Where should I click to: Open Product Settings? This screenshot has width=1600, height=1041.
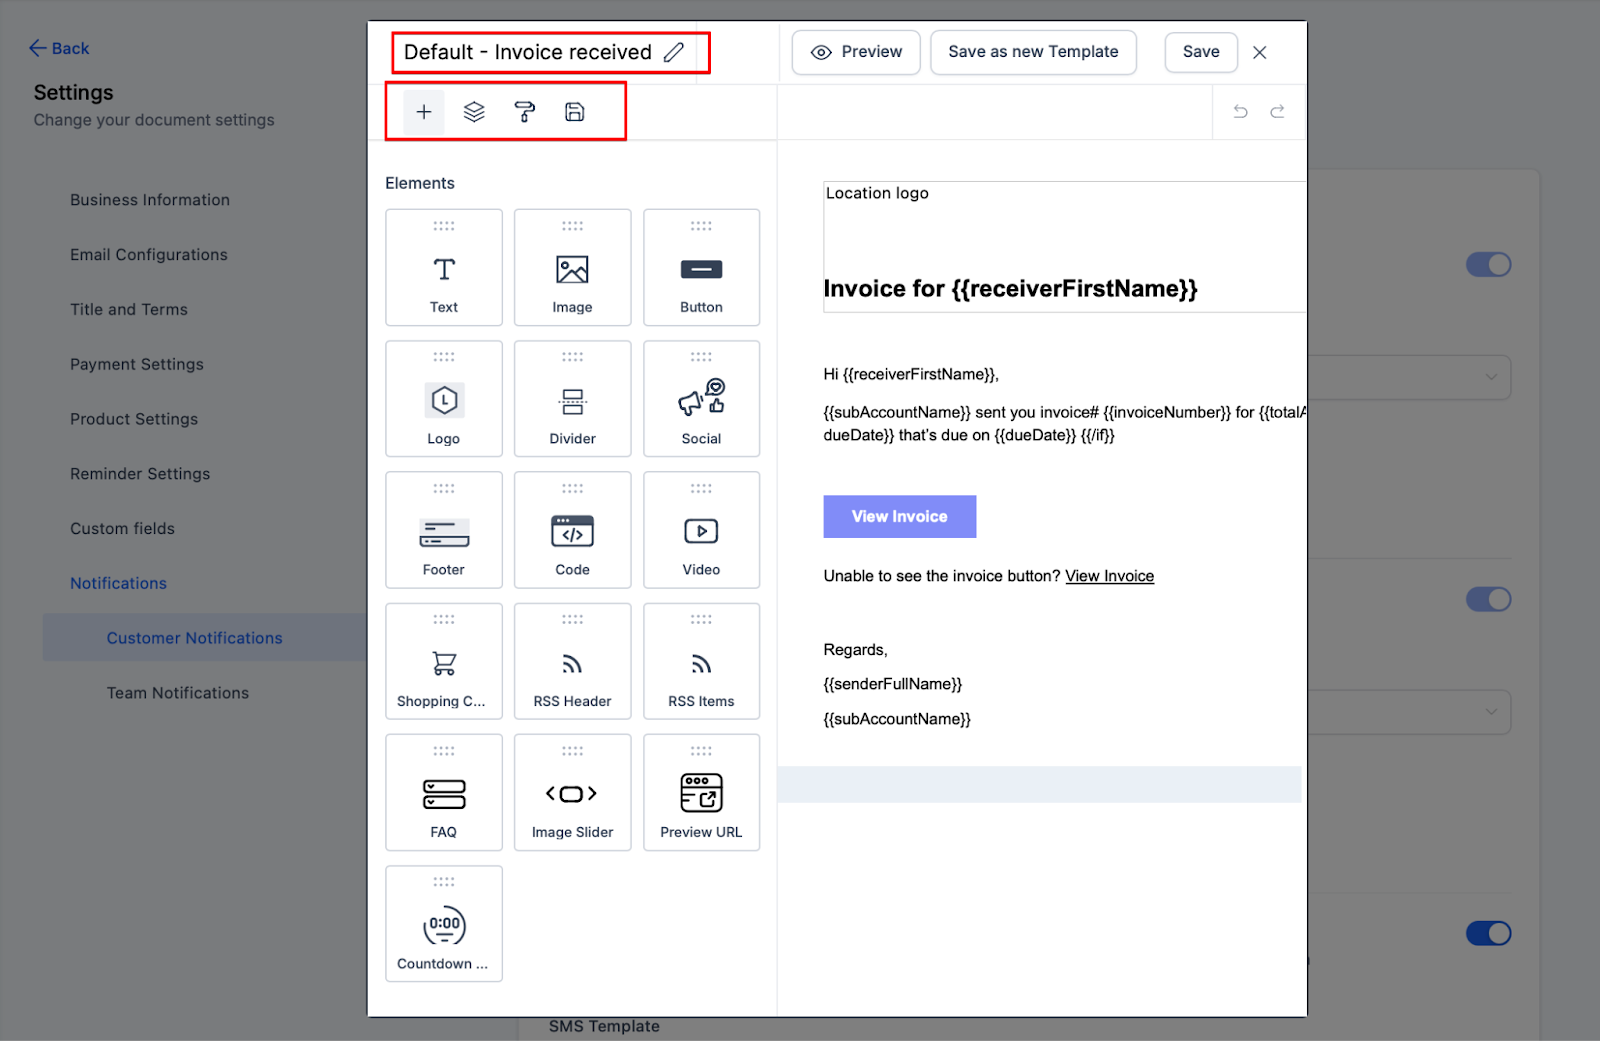[134, 419]
